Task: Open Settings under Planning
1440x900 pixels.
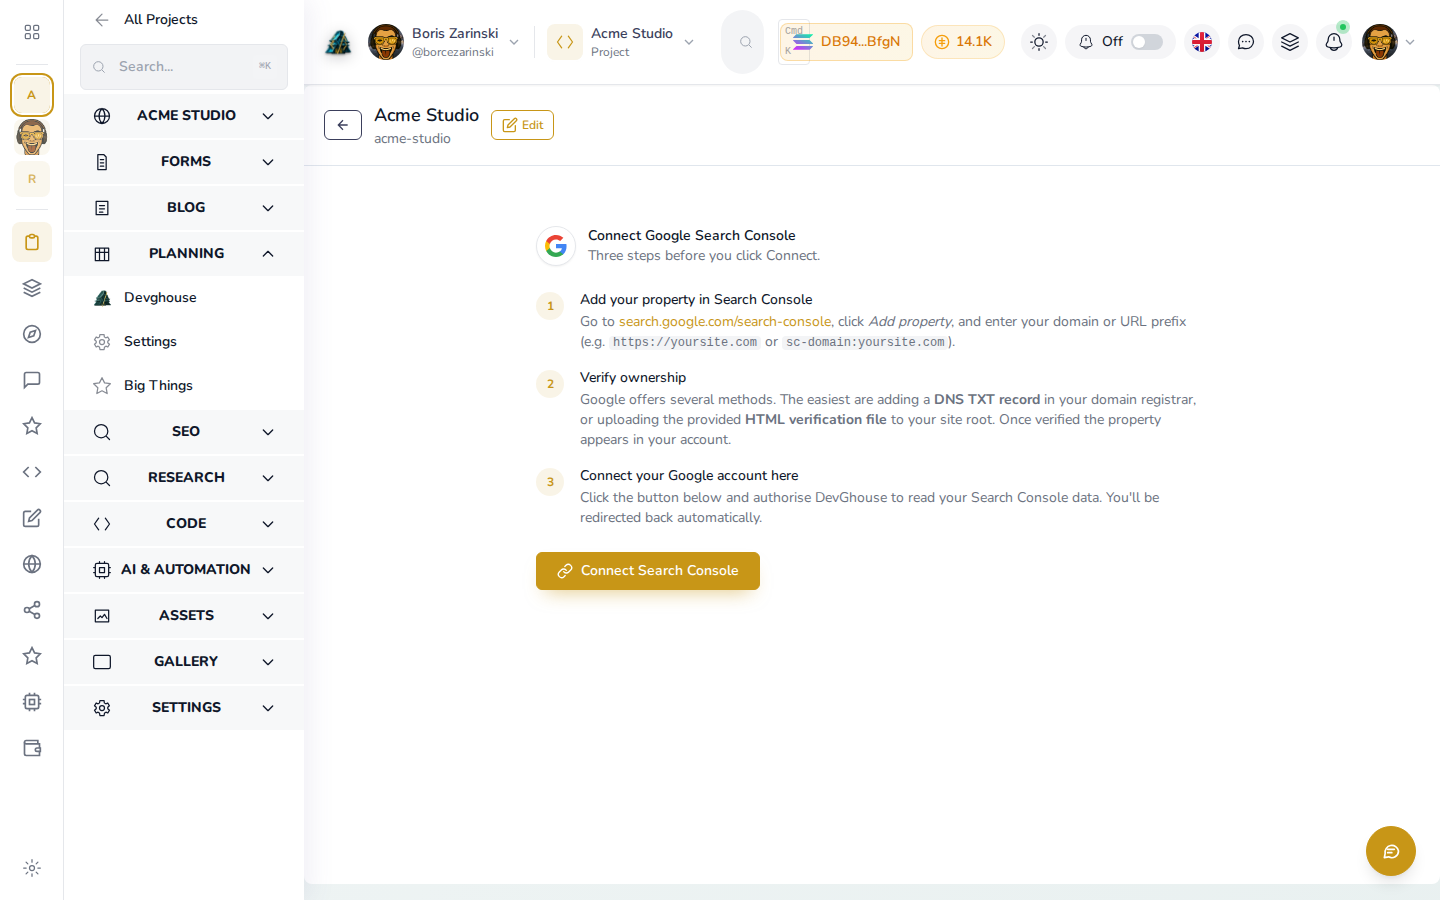Action: 184,342
